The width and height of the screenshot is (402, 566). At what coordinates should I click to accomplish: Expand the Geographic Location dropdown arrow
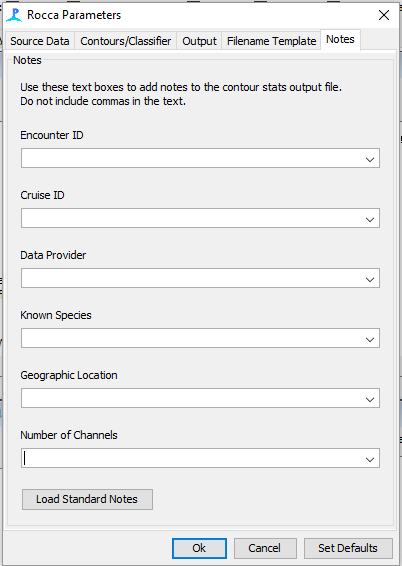pyautogui.click(x=370, y=399)
